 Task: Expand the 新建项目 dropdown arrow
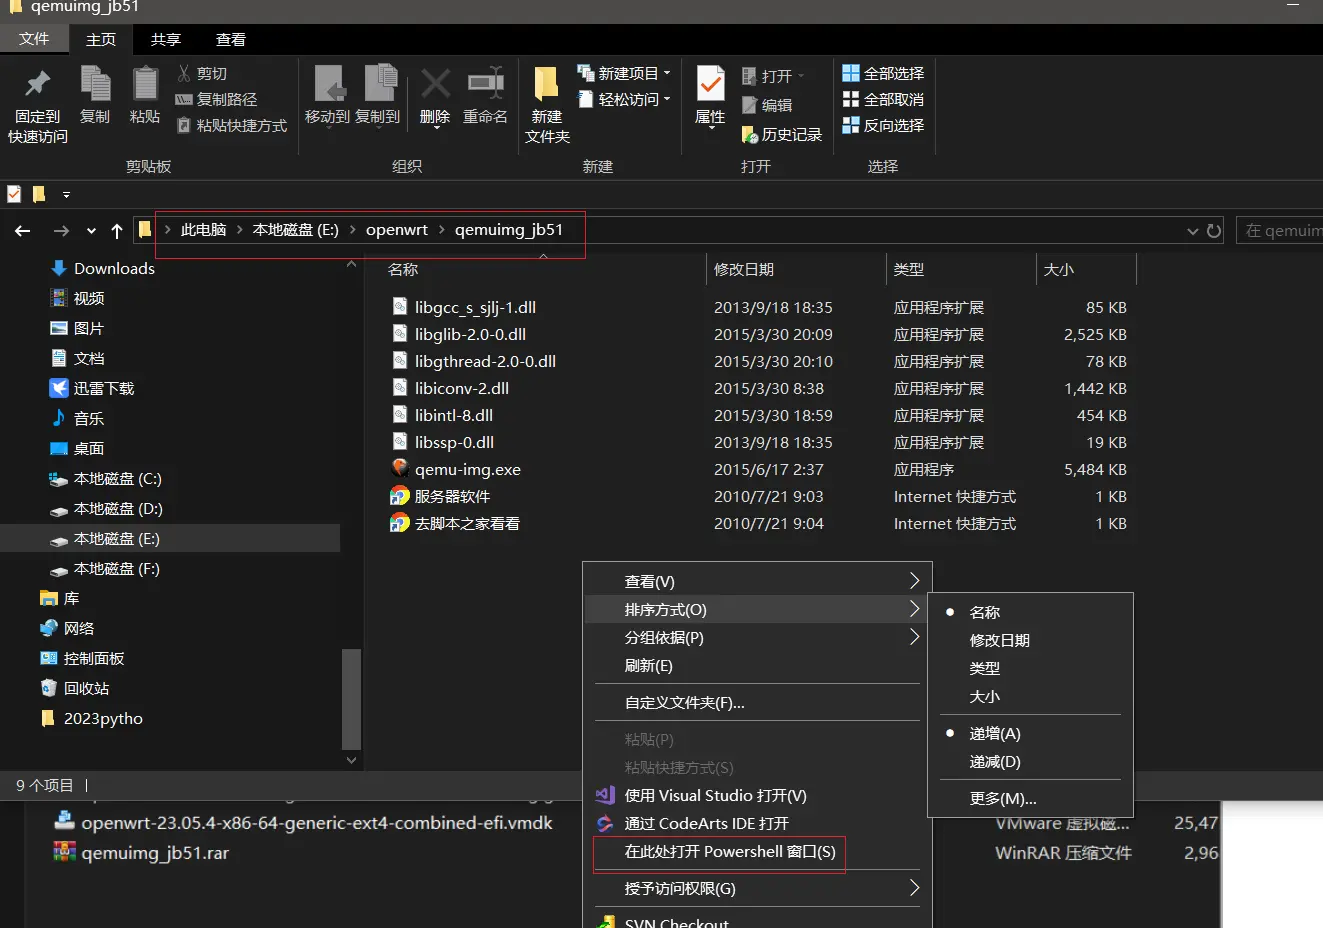pos(667,73)
